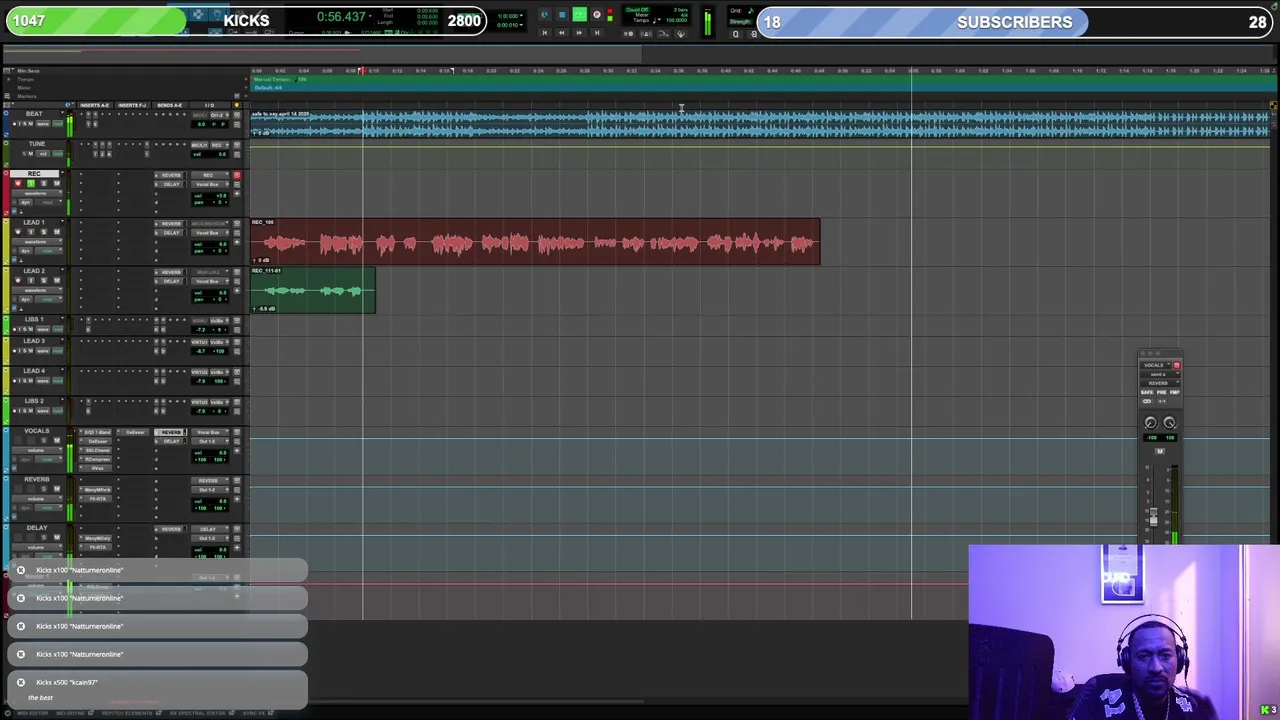Click the Online sync button in transport
The height and width of the screenshot is (720, 1280).
[x=545, y=15]
